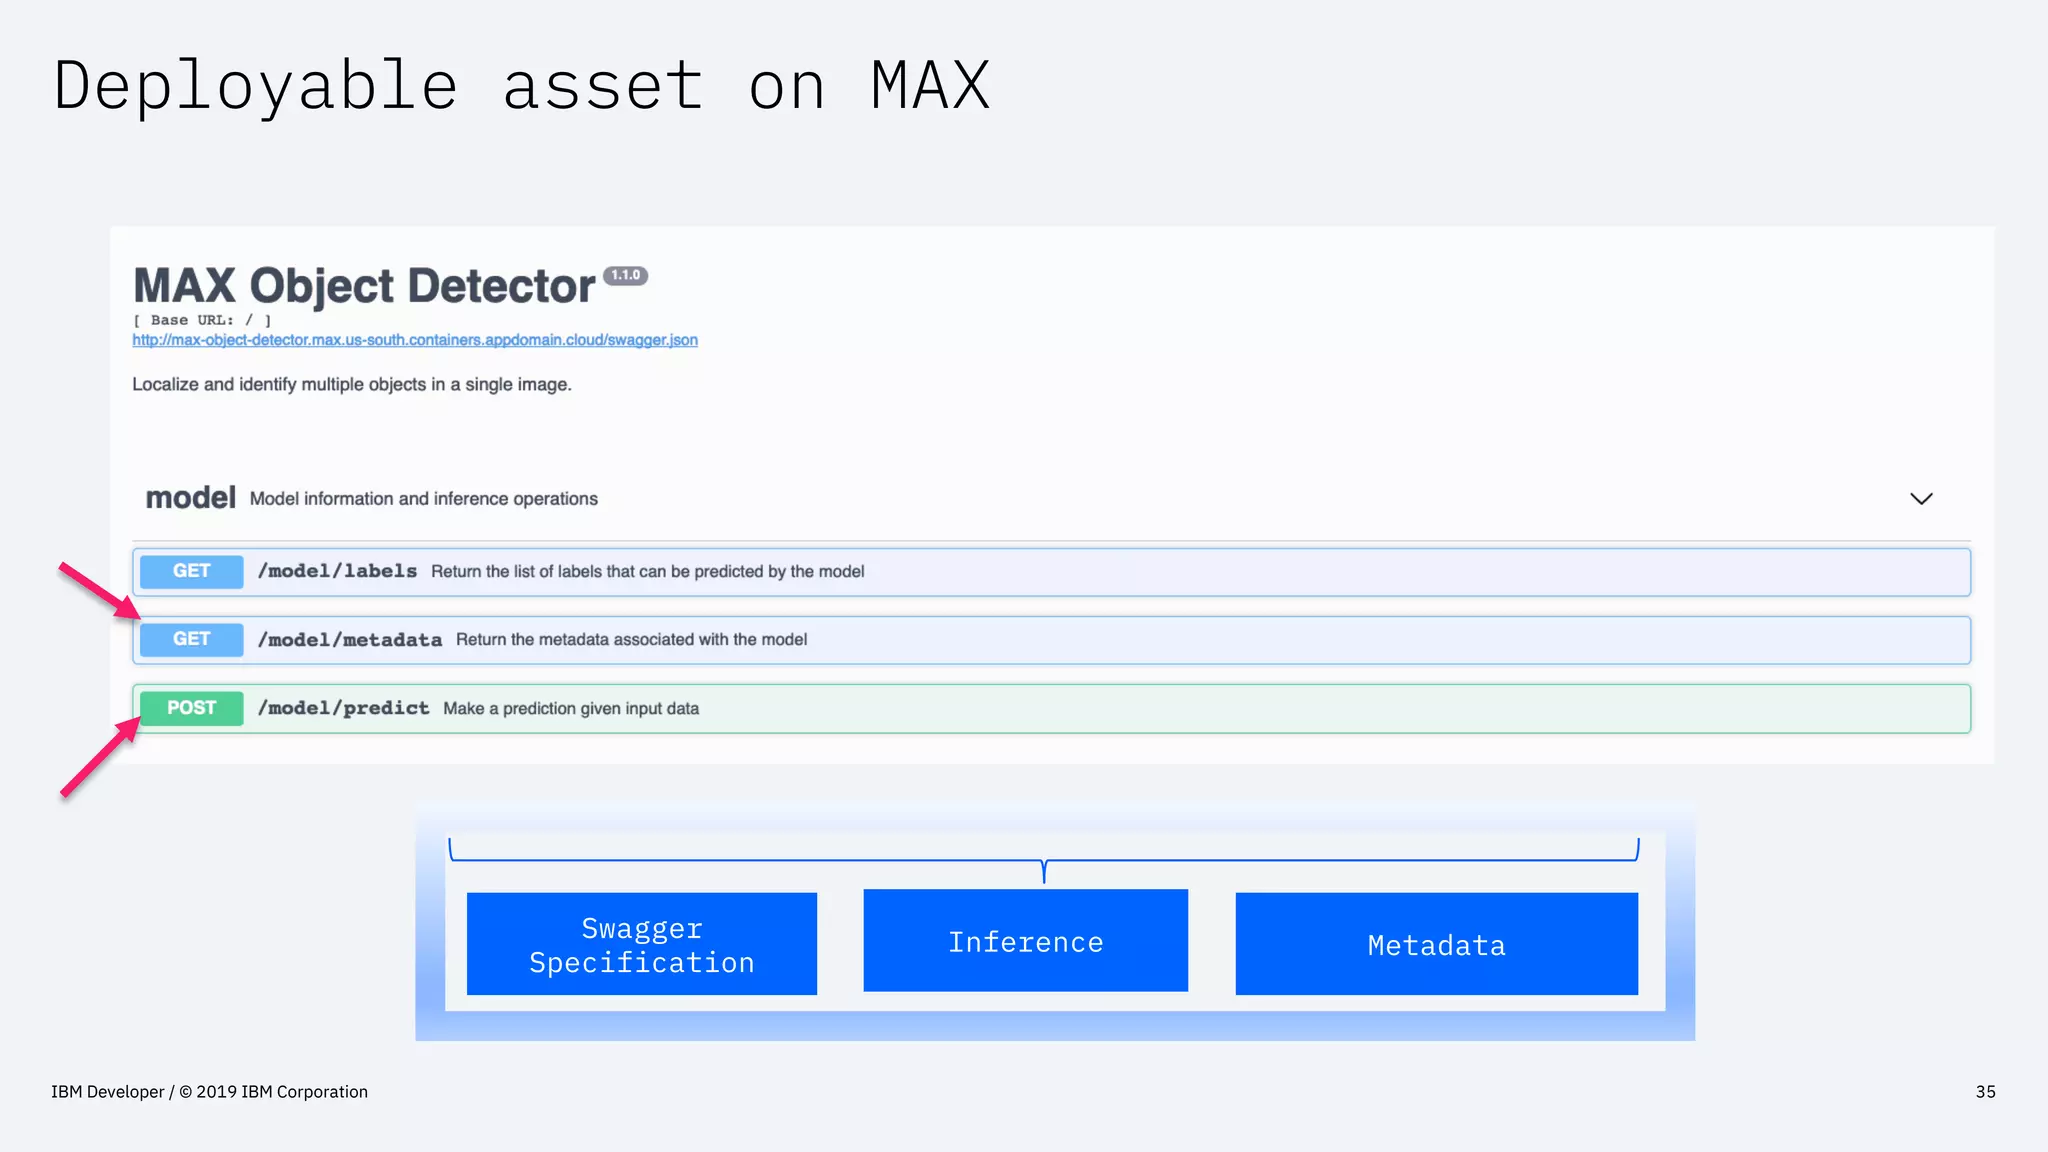Click the slide number 35

click(1986, 1092)
